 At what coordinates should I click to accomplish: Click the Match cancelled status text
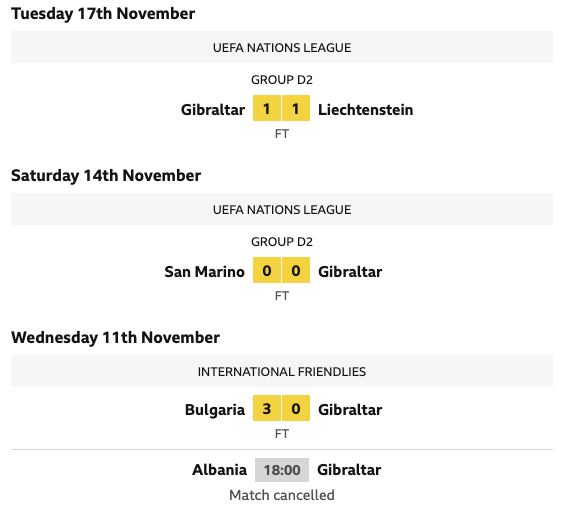(x=282, y=495)
